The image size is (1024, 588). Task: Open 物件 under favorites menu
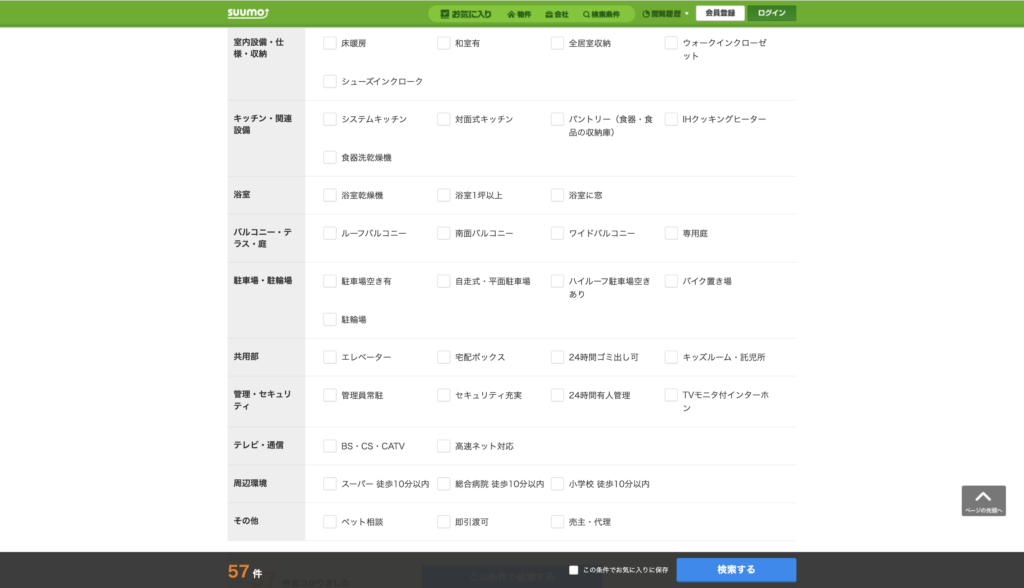519,14
